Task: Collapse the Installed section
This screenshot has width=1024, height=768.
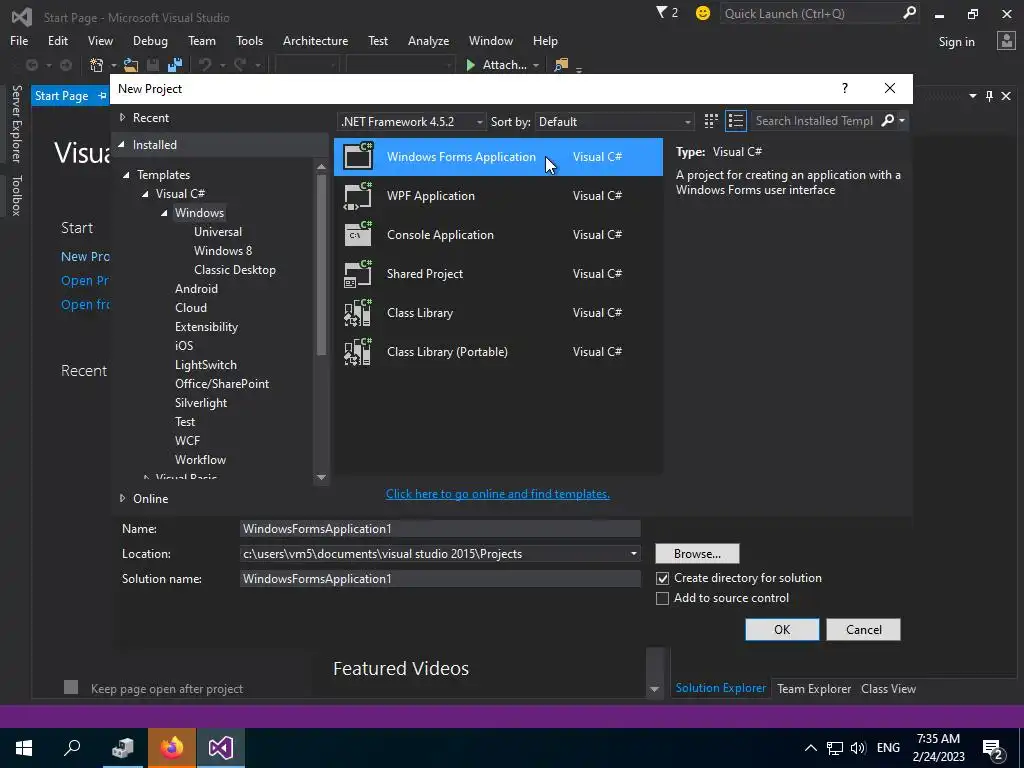Action: click(x=121, y=144)
